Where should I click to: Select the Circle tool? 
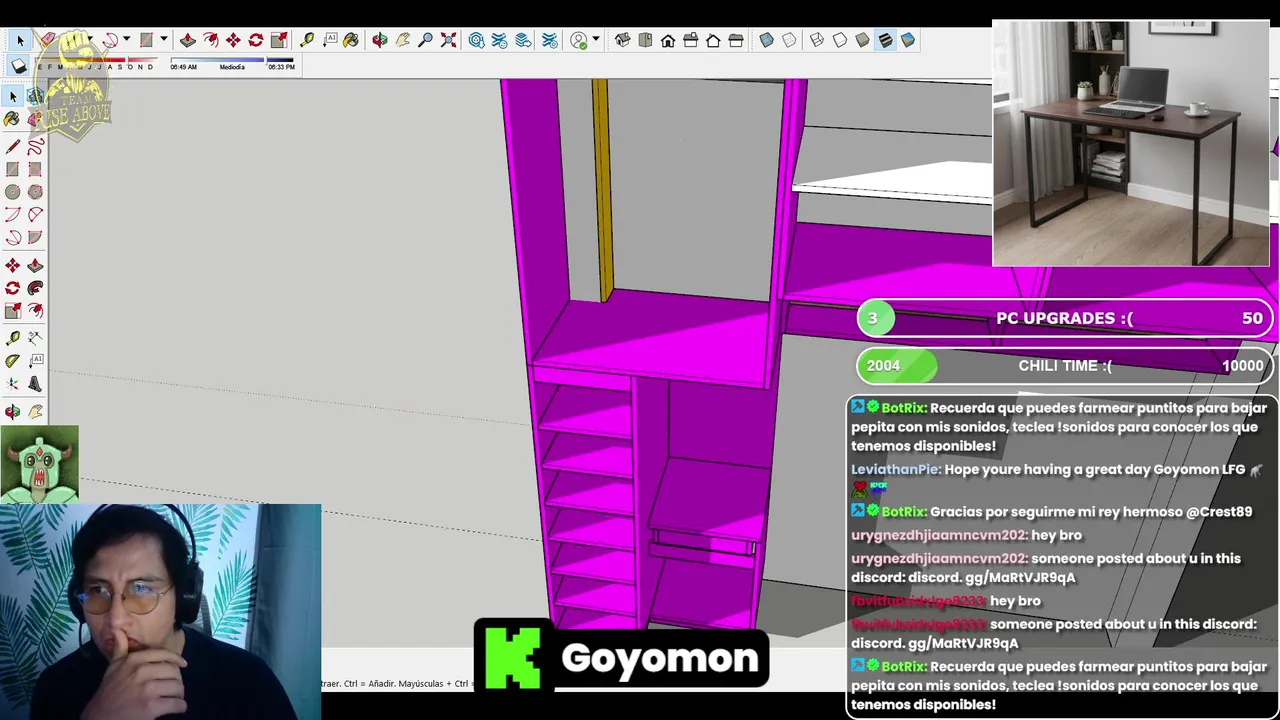12,192
